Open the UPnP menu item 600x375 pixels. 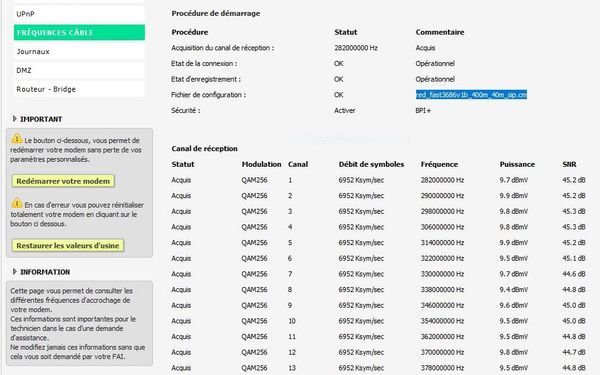[x=79, y=14]
